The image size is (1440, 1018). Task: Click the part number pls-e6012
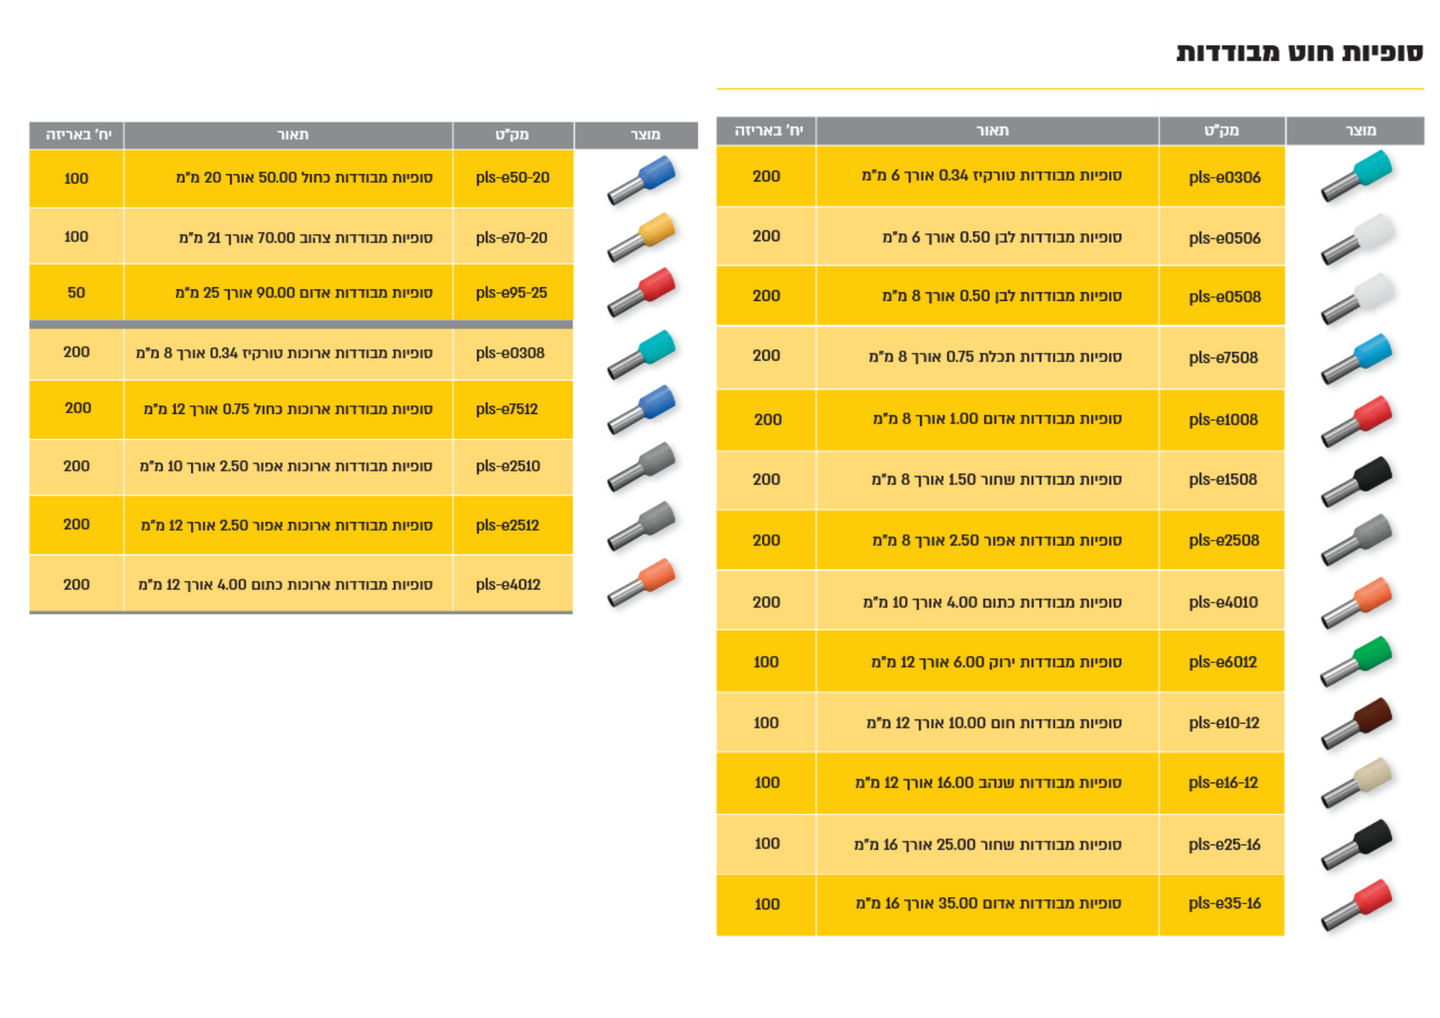click(x=1223, y=662)
